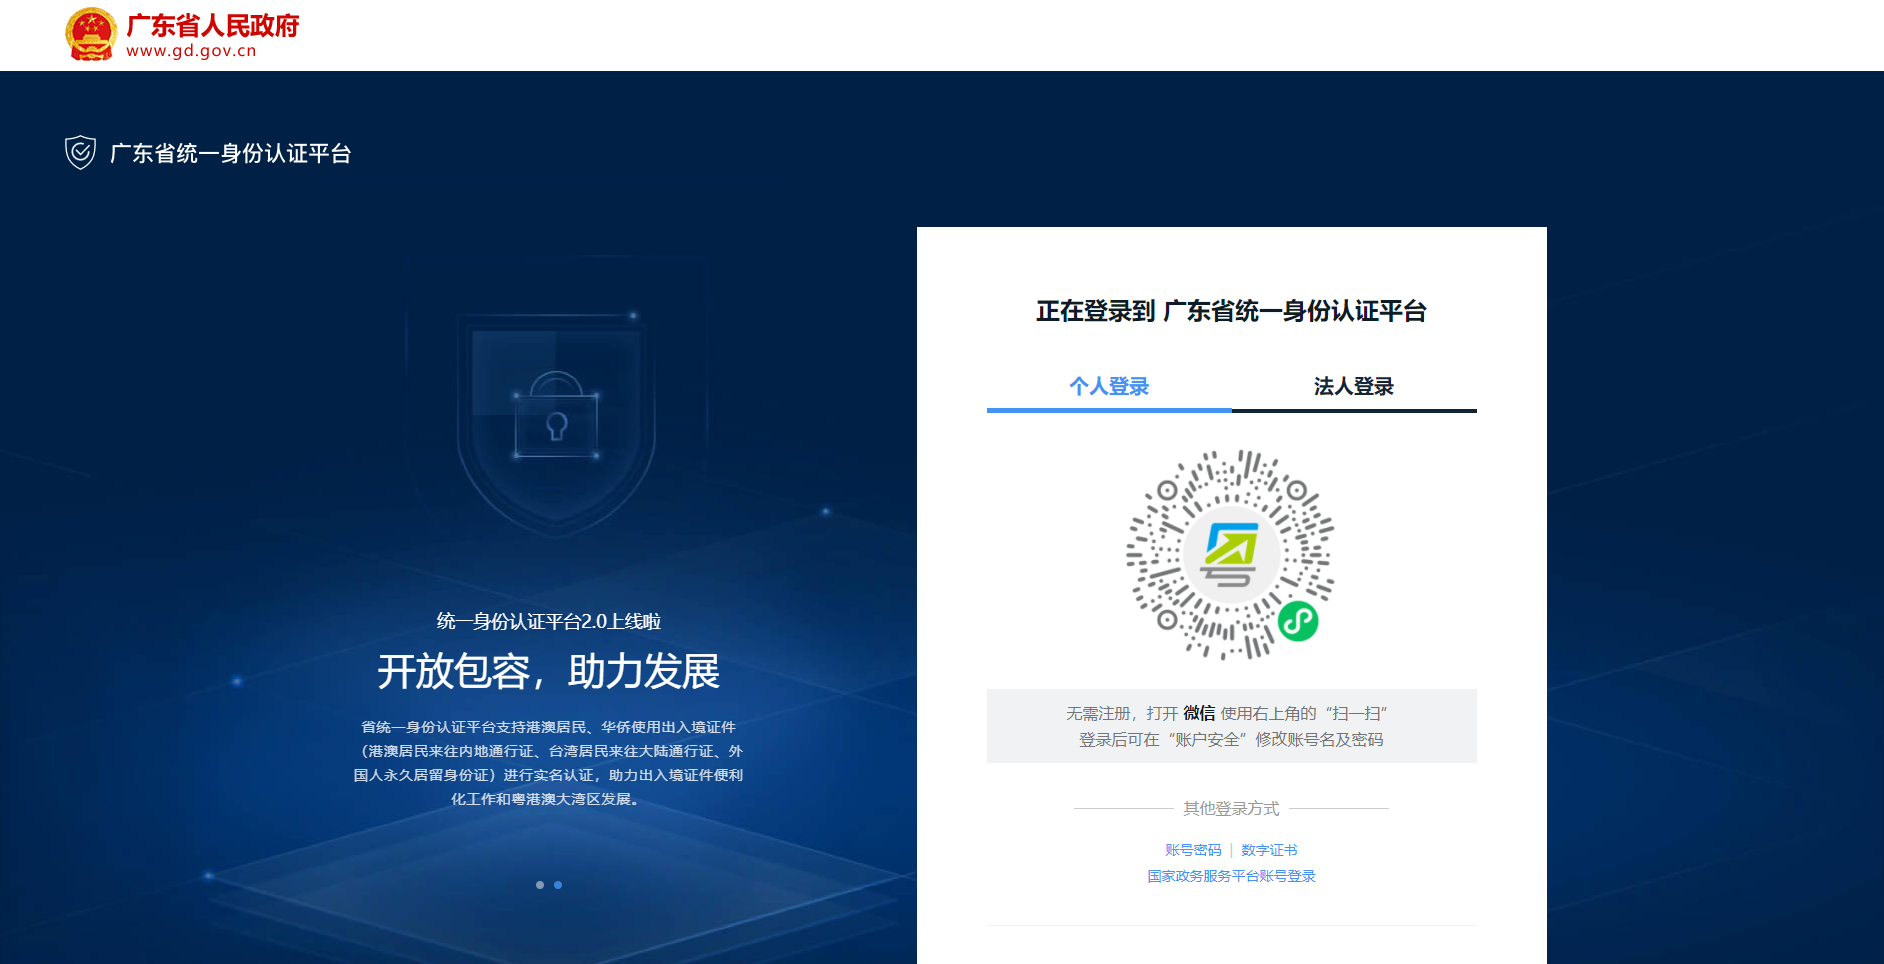Click the 广东省统一身份认证平台 platform title
Screen dimensions: 1884x964
tap(230, 153)
